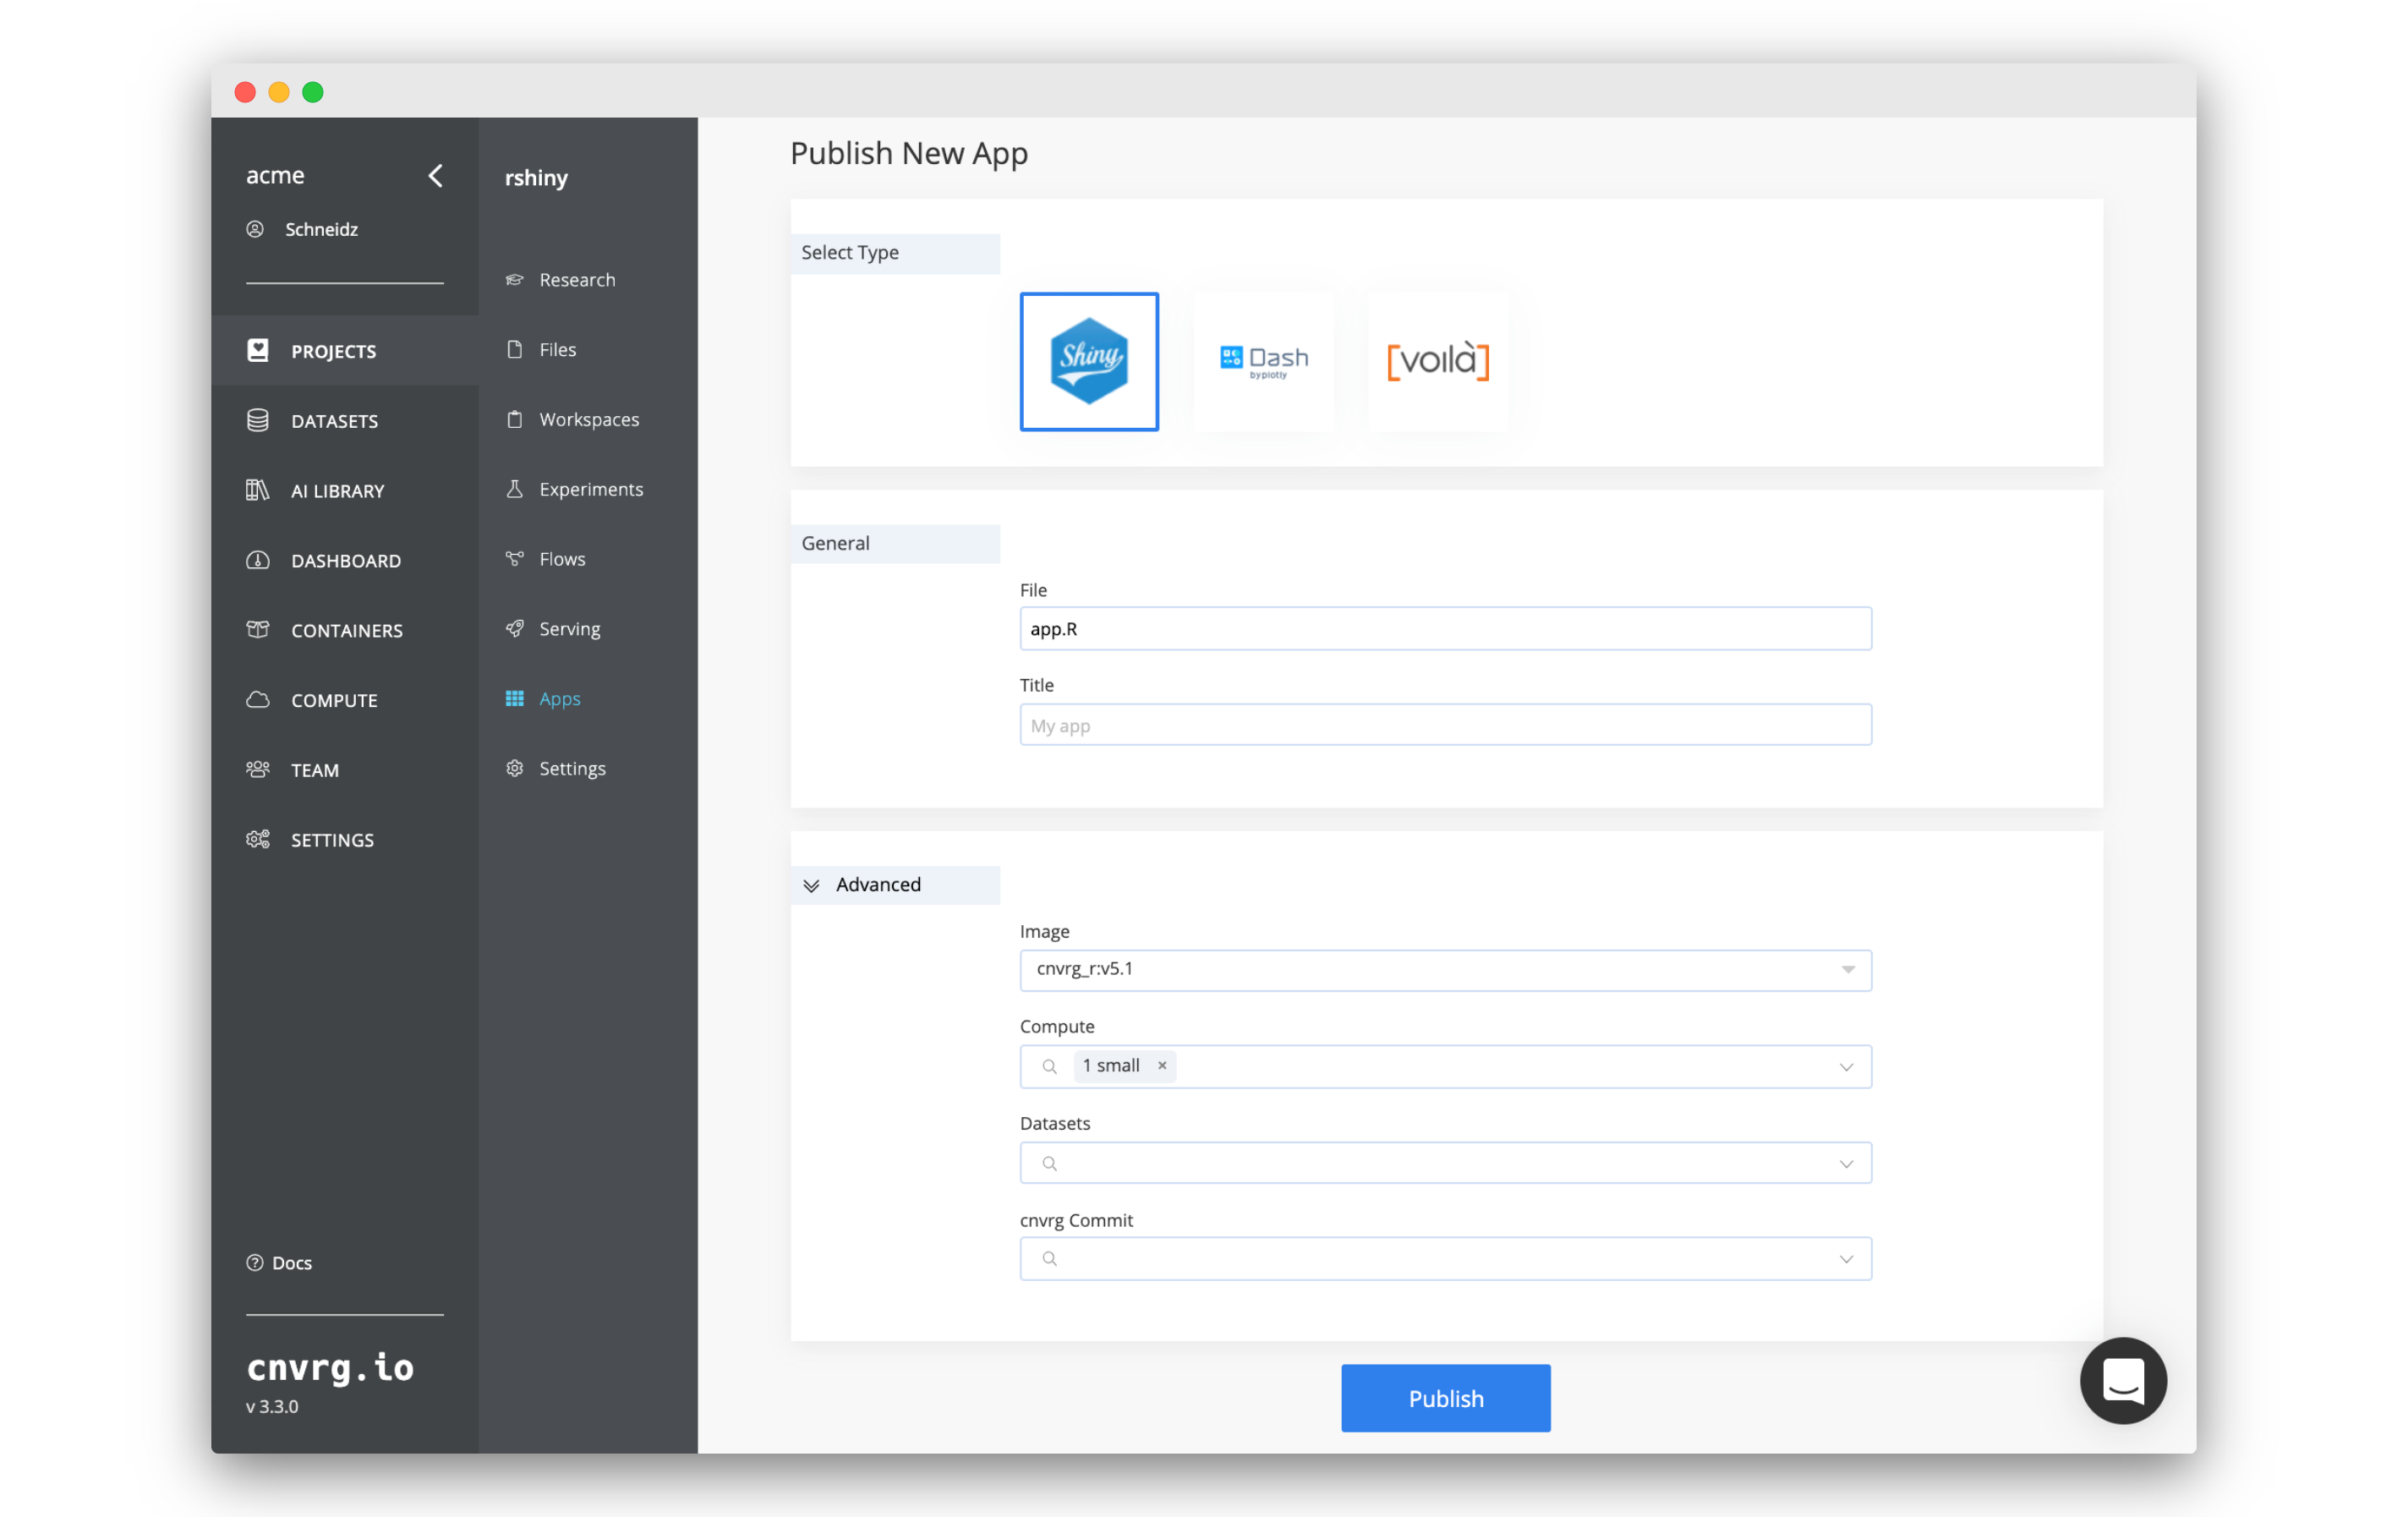Click the live chat support icon
The height and width of the screenshot is (1517, 2408).
(2125, 1383)
